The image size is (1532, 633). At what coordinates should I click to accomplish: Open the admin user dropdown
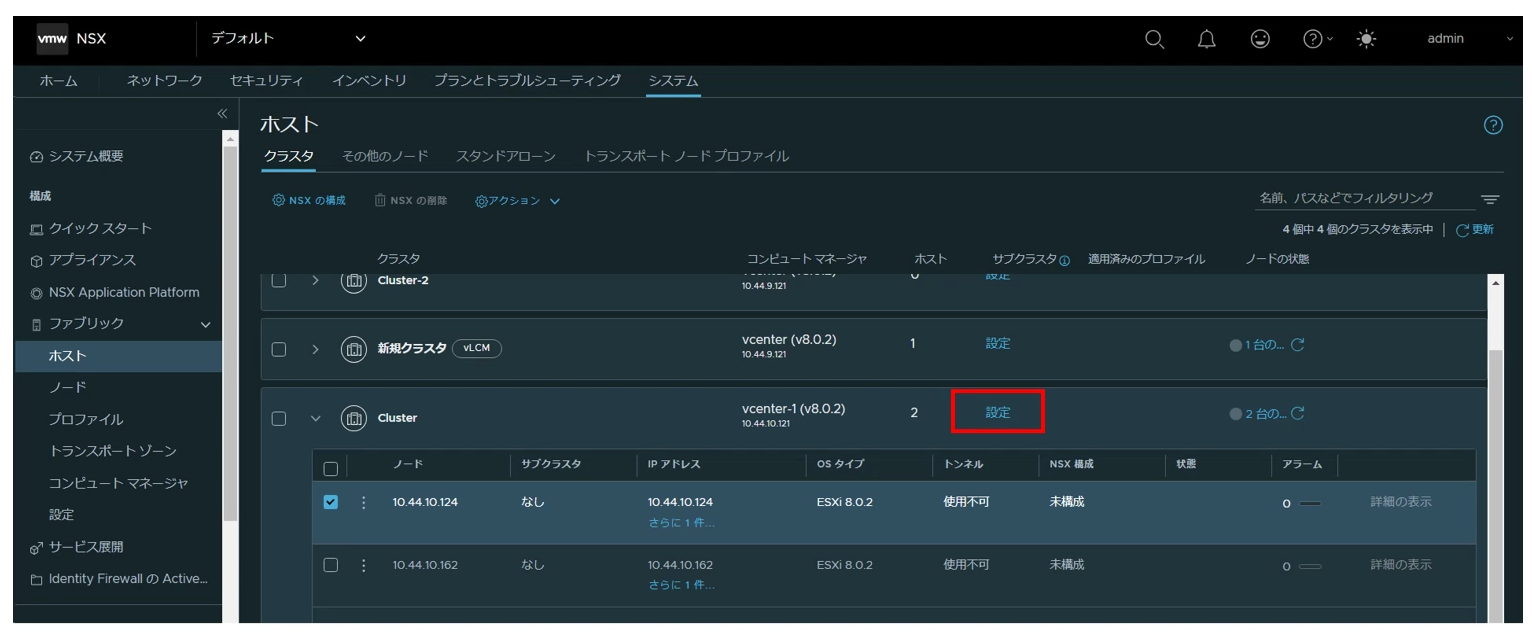click(1470, 39)
